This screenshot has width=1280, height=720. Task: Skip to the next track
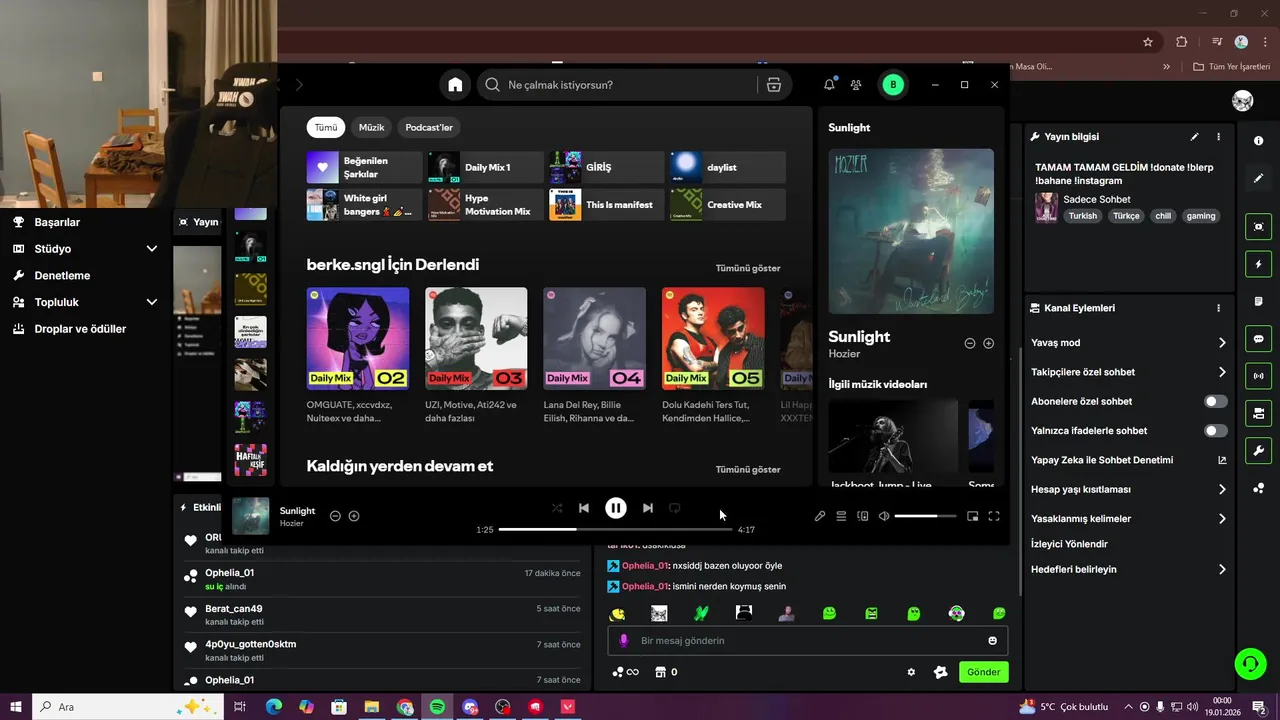[648, 508]
